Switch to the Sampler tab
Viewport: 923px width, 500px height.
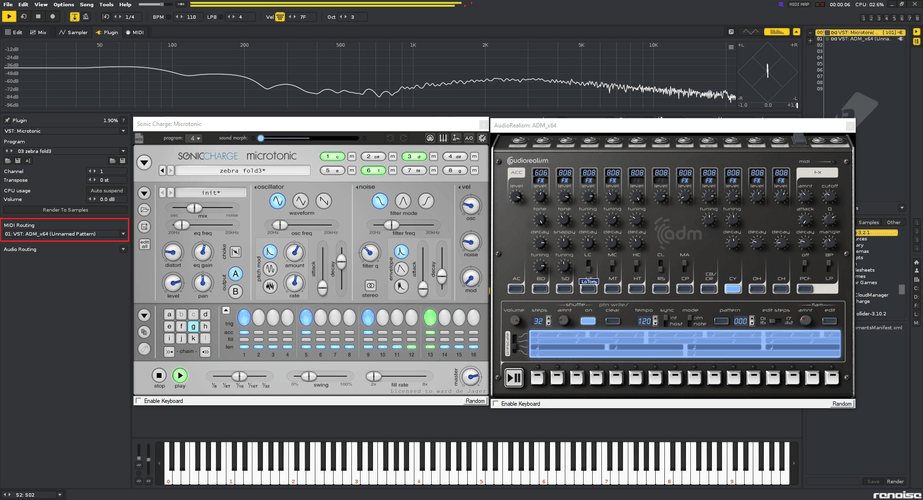(x=73, y=32)
